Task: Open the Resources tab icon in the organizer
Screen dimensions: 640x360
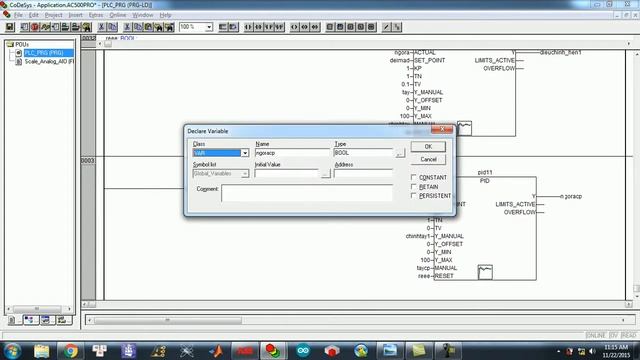Action: click(63, 320)
